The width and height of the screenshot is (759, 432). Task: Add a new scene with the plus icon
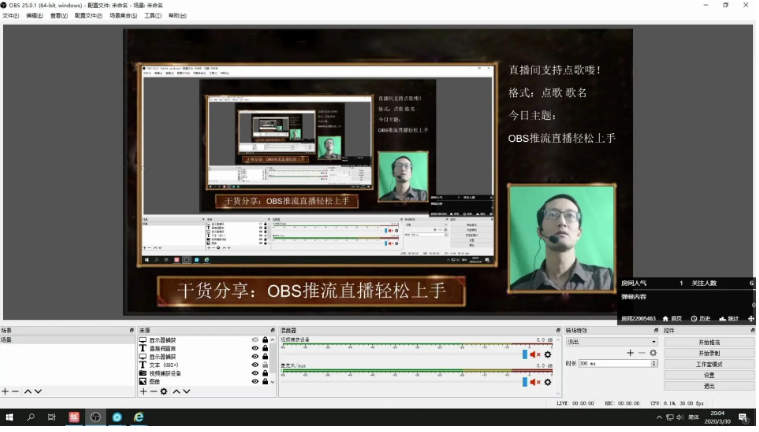click(x=5, y=391)
